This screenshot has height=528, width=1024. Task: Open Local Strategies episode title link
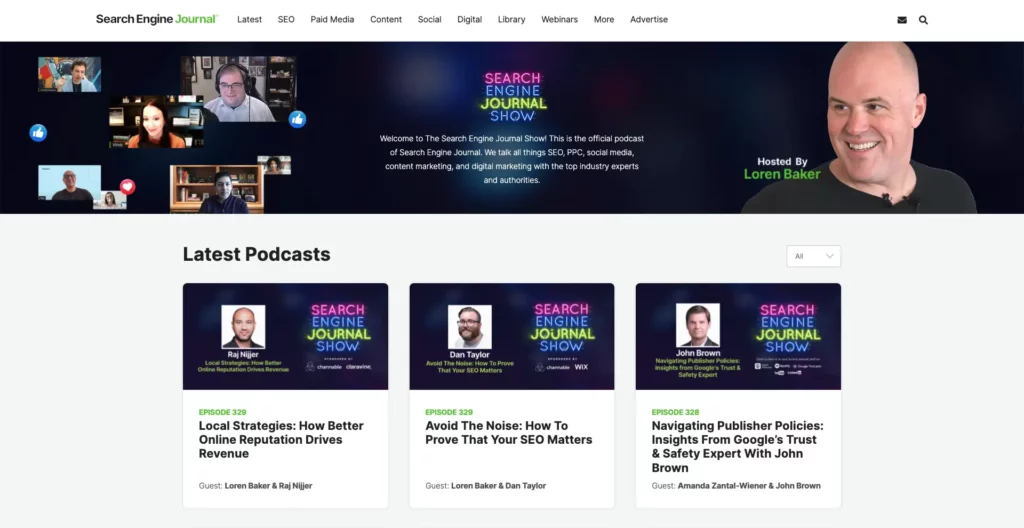[x=281, y=440]
